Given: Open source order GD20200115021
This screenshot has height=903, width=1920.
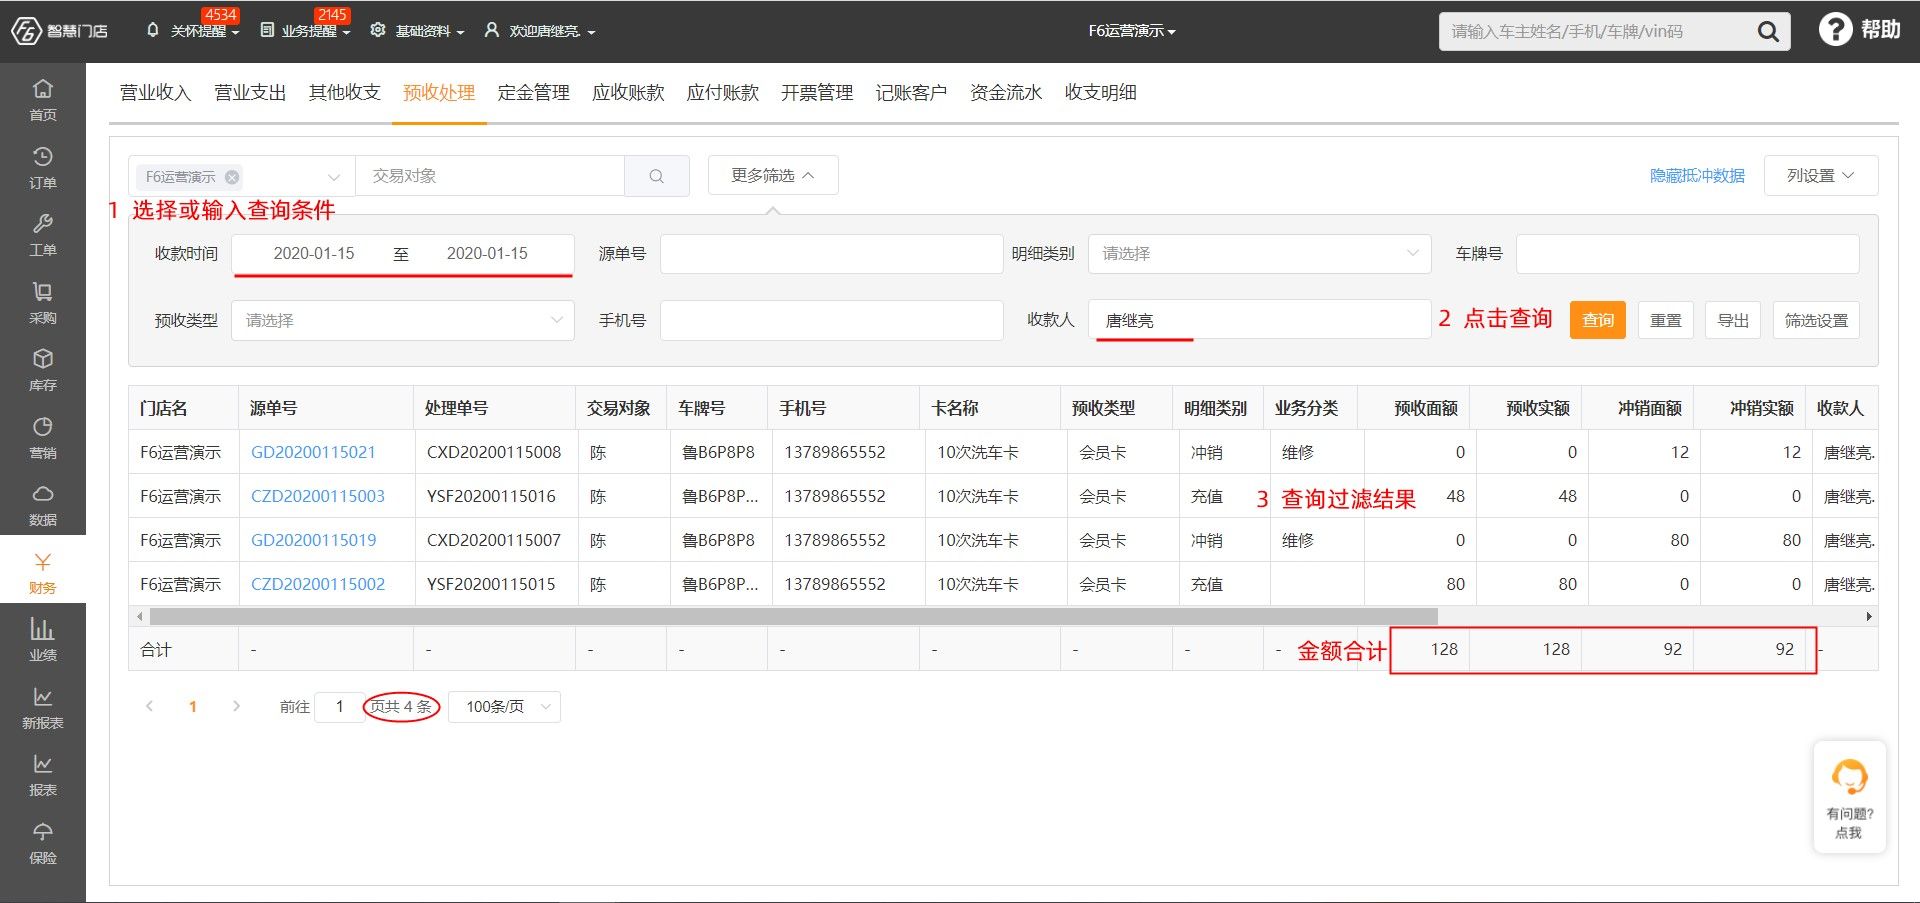Looking at the screenshot, I should [313, 452].
